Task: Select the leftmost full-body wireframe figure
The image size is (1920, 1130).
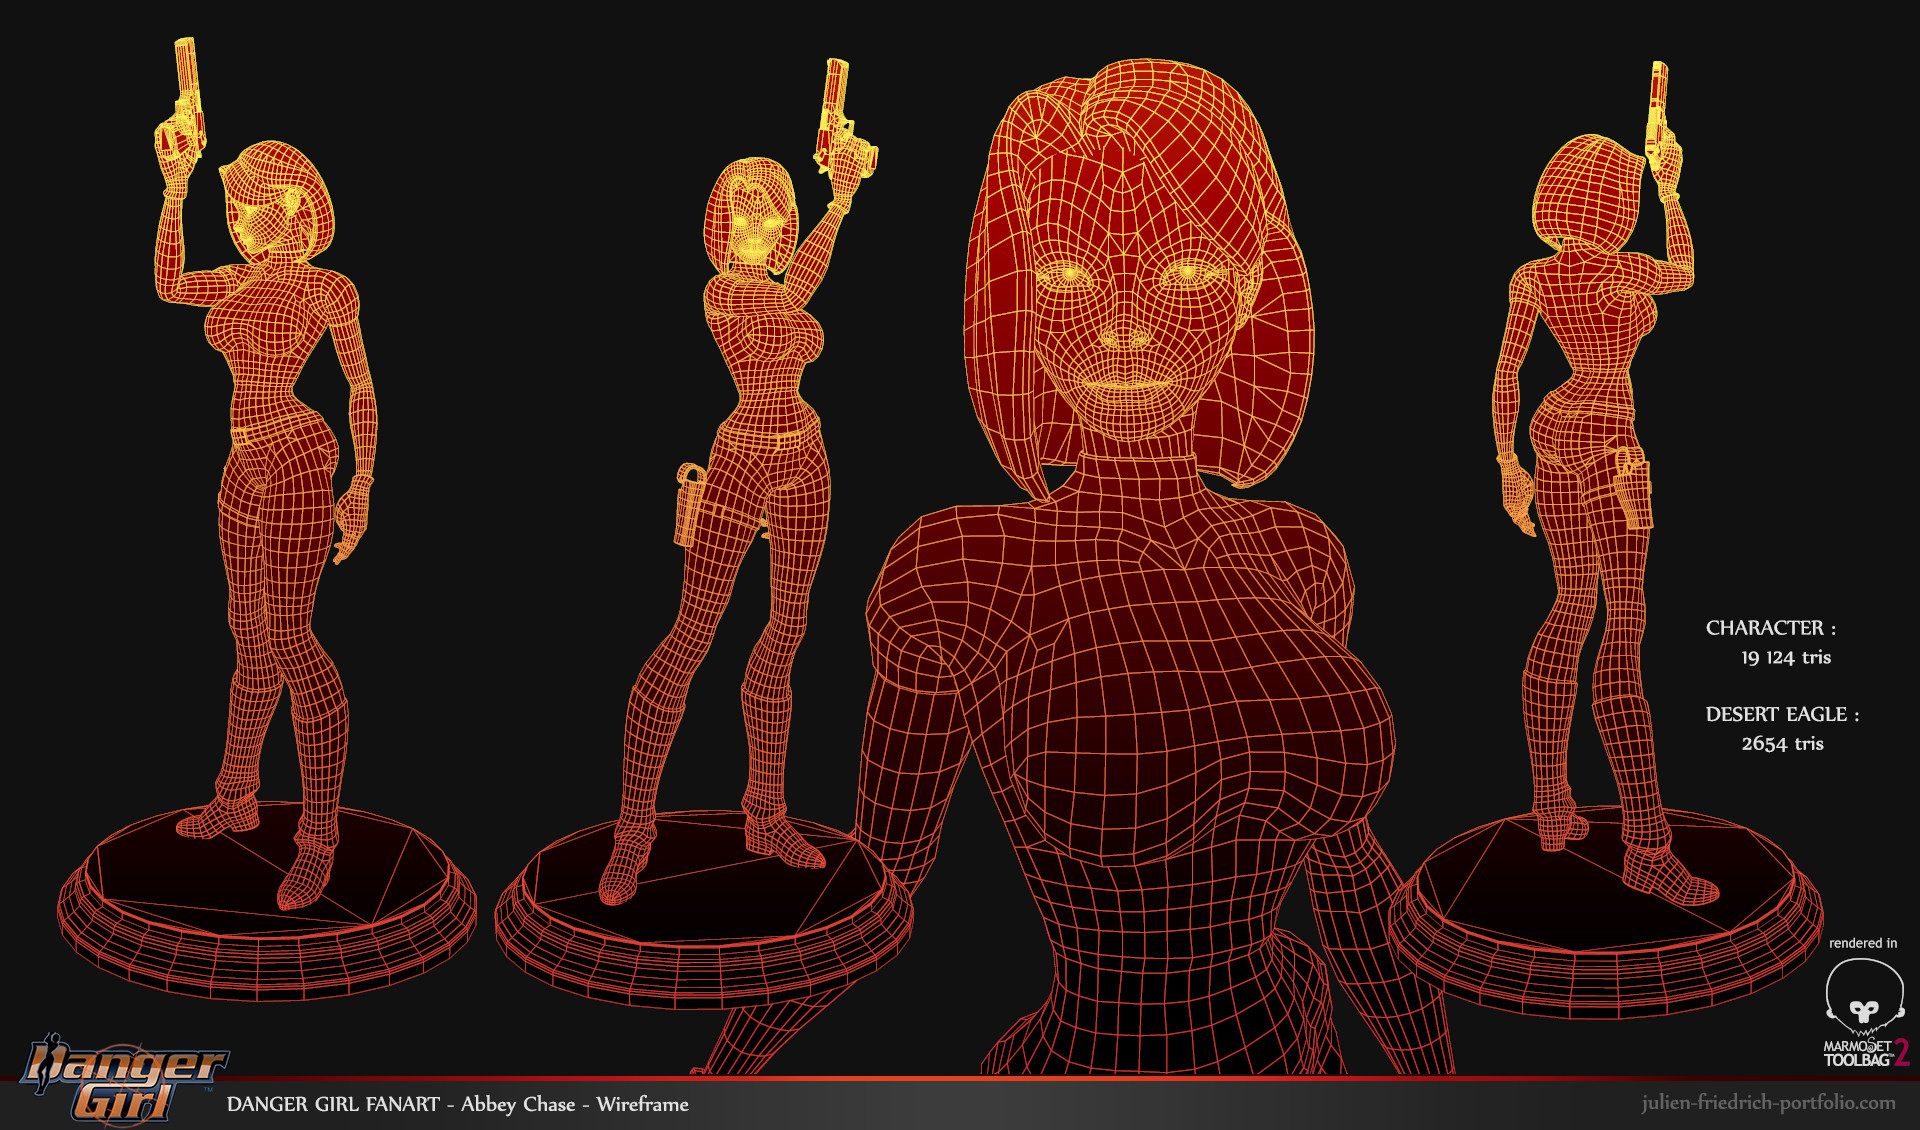Action: (268, 520)
